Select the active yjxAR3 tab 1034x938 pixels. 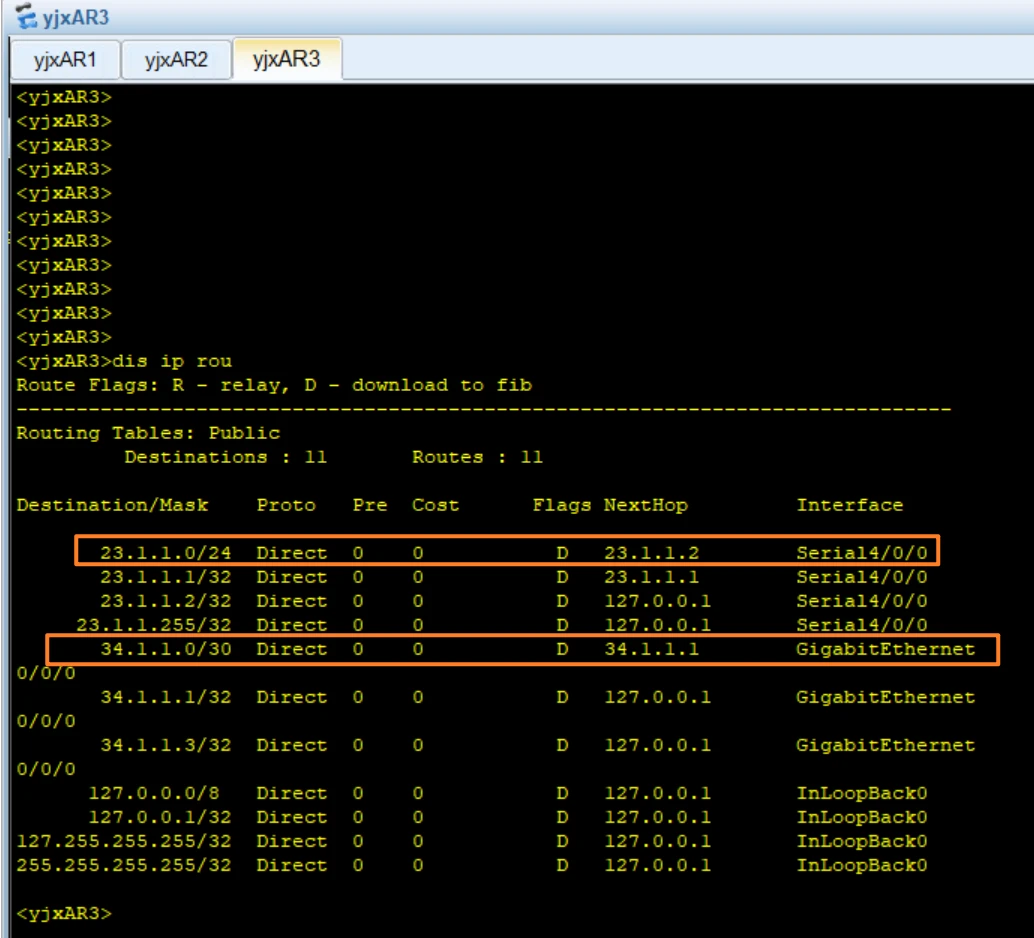[287, 60]
